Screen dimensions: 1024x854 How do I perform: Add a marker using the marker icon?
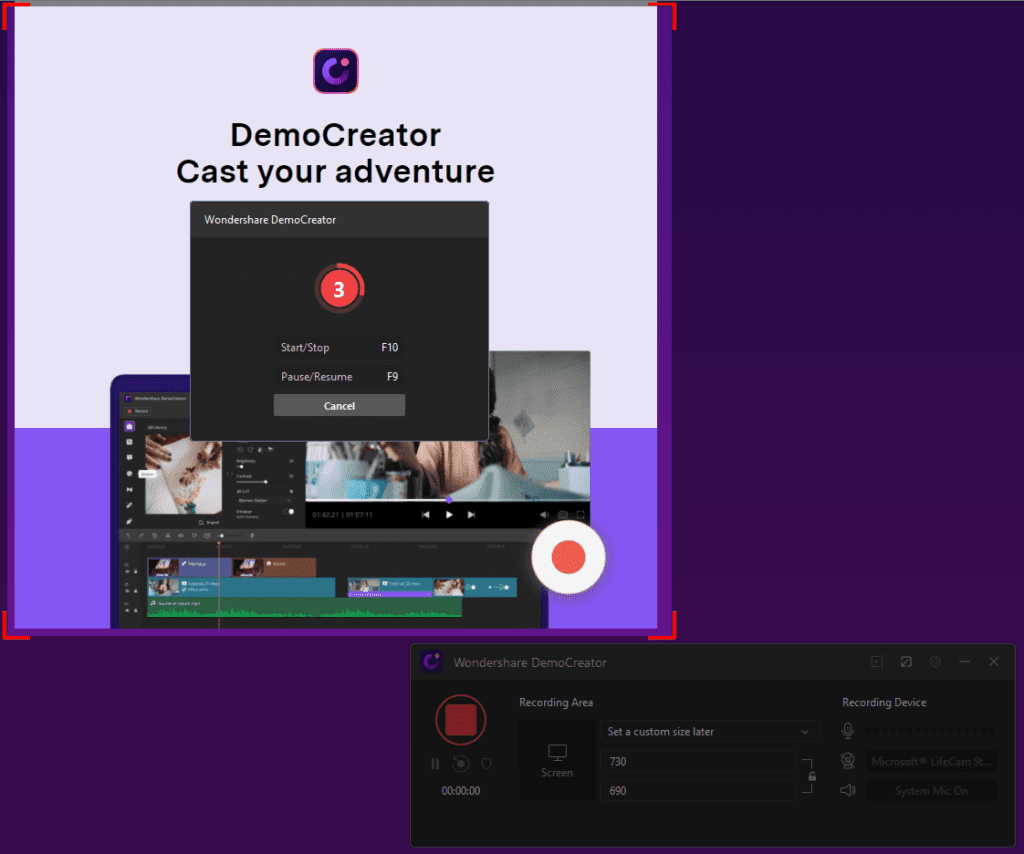click(x=485, y=763)
